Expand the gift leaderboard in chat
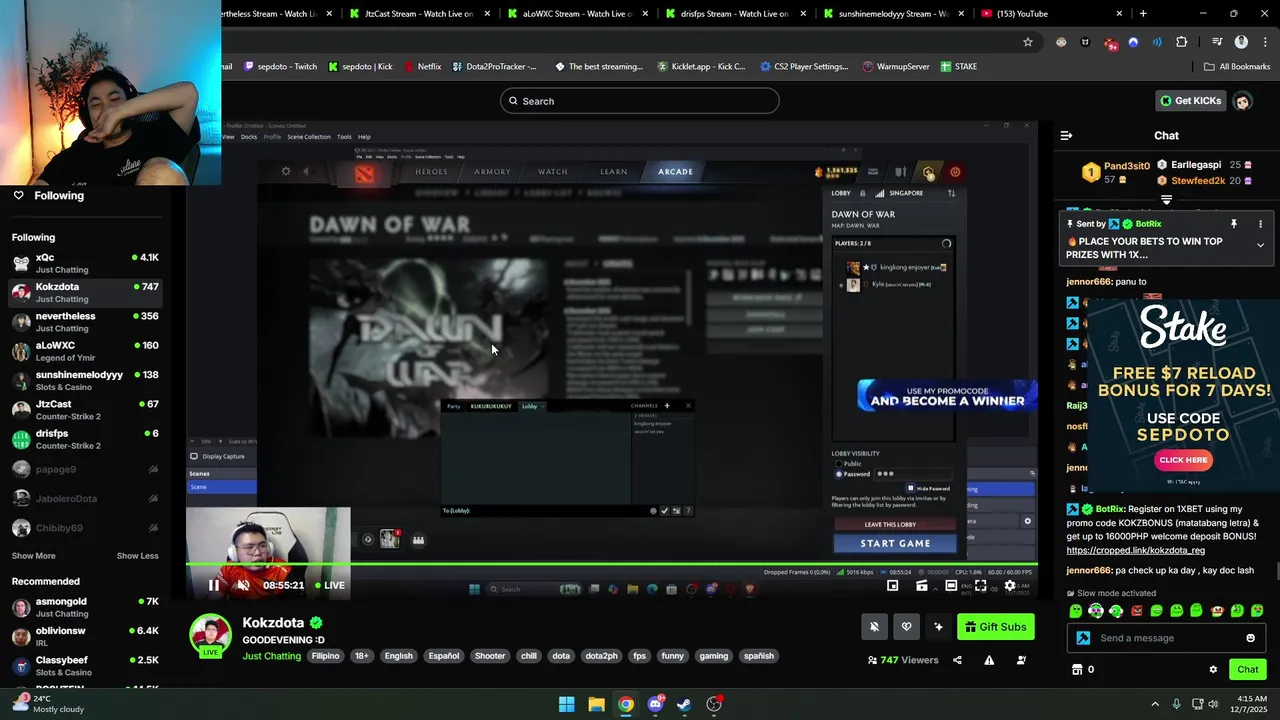This screenshot has width=1280, height=720. (1166, 200)
